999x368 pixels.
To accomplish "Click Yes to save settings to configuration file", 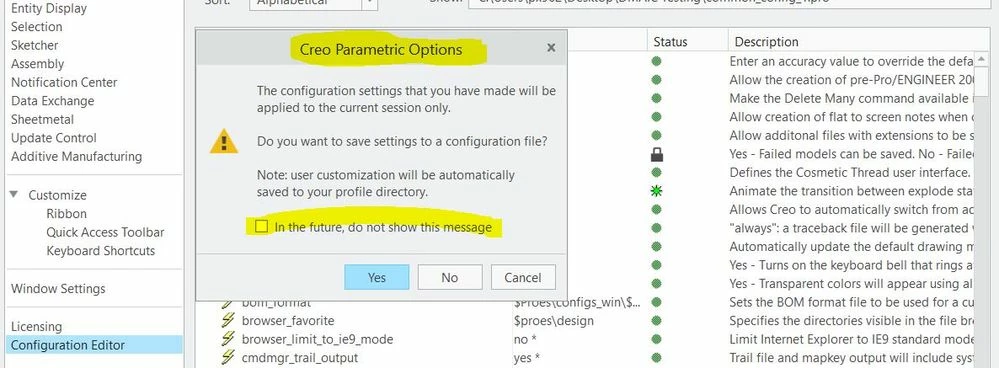I will [x=377, y=278].
